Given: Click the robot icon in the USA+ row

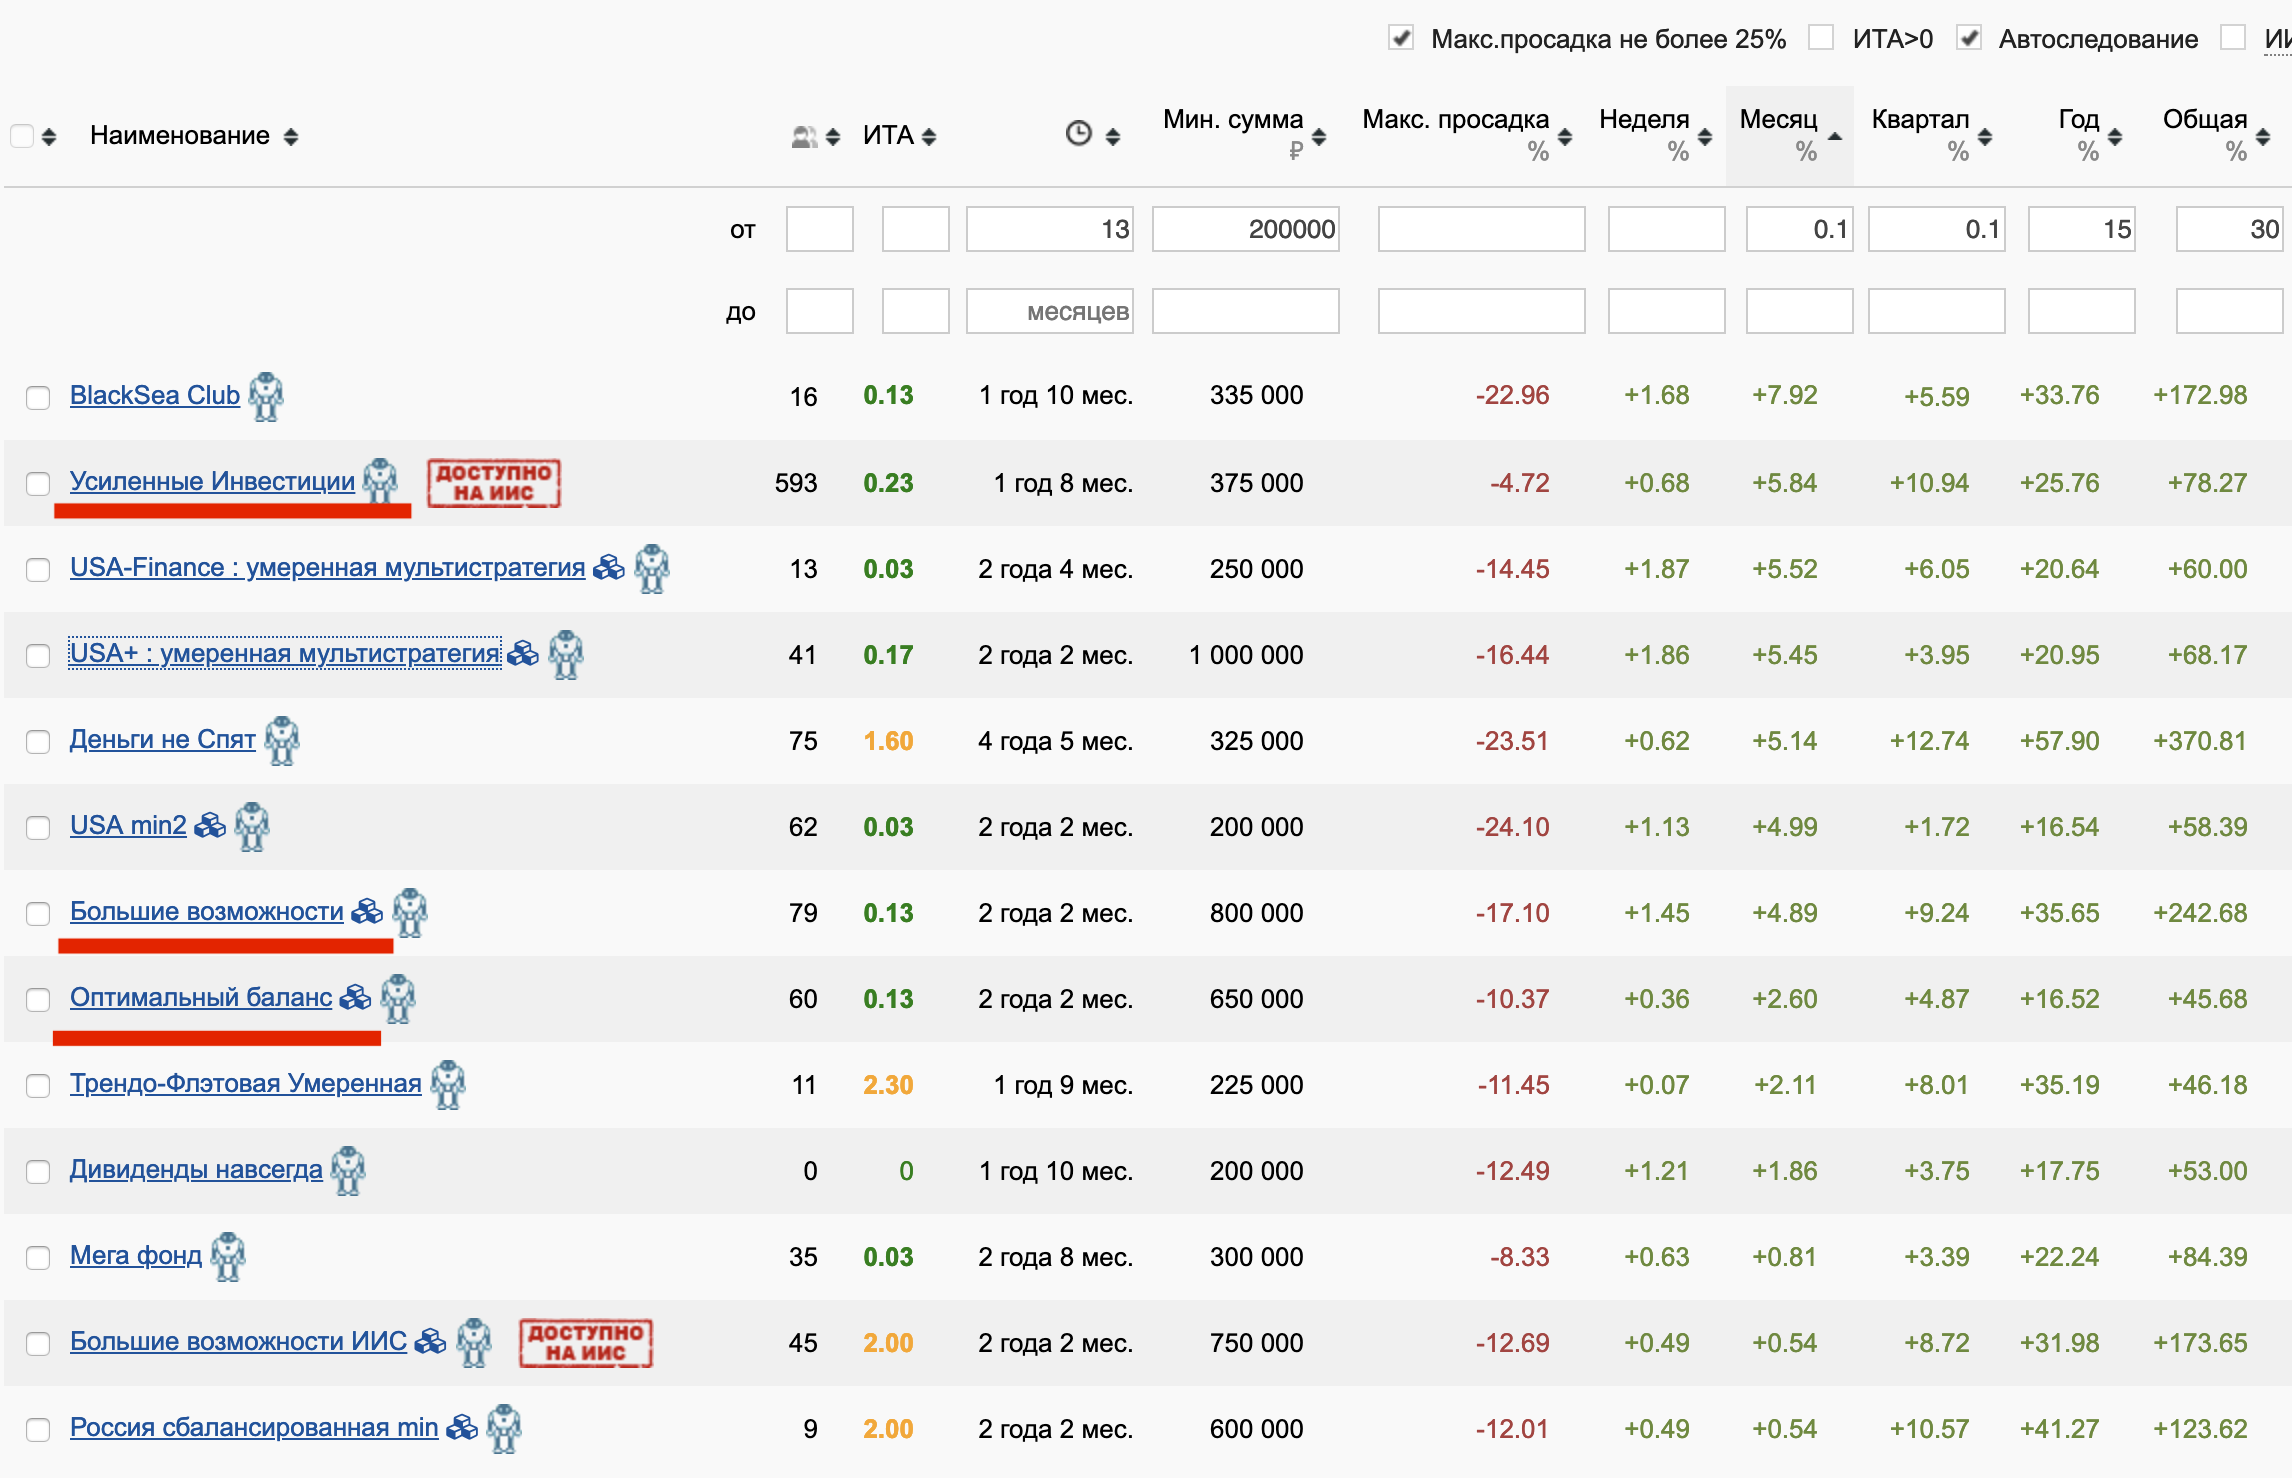Looking at the screenshot, I should (x=566, y=655).
